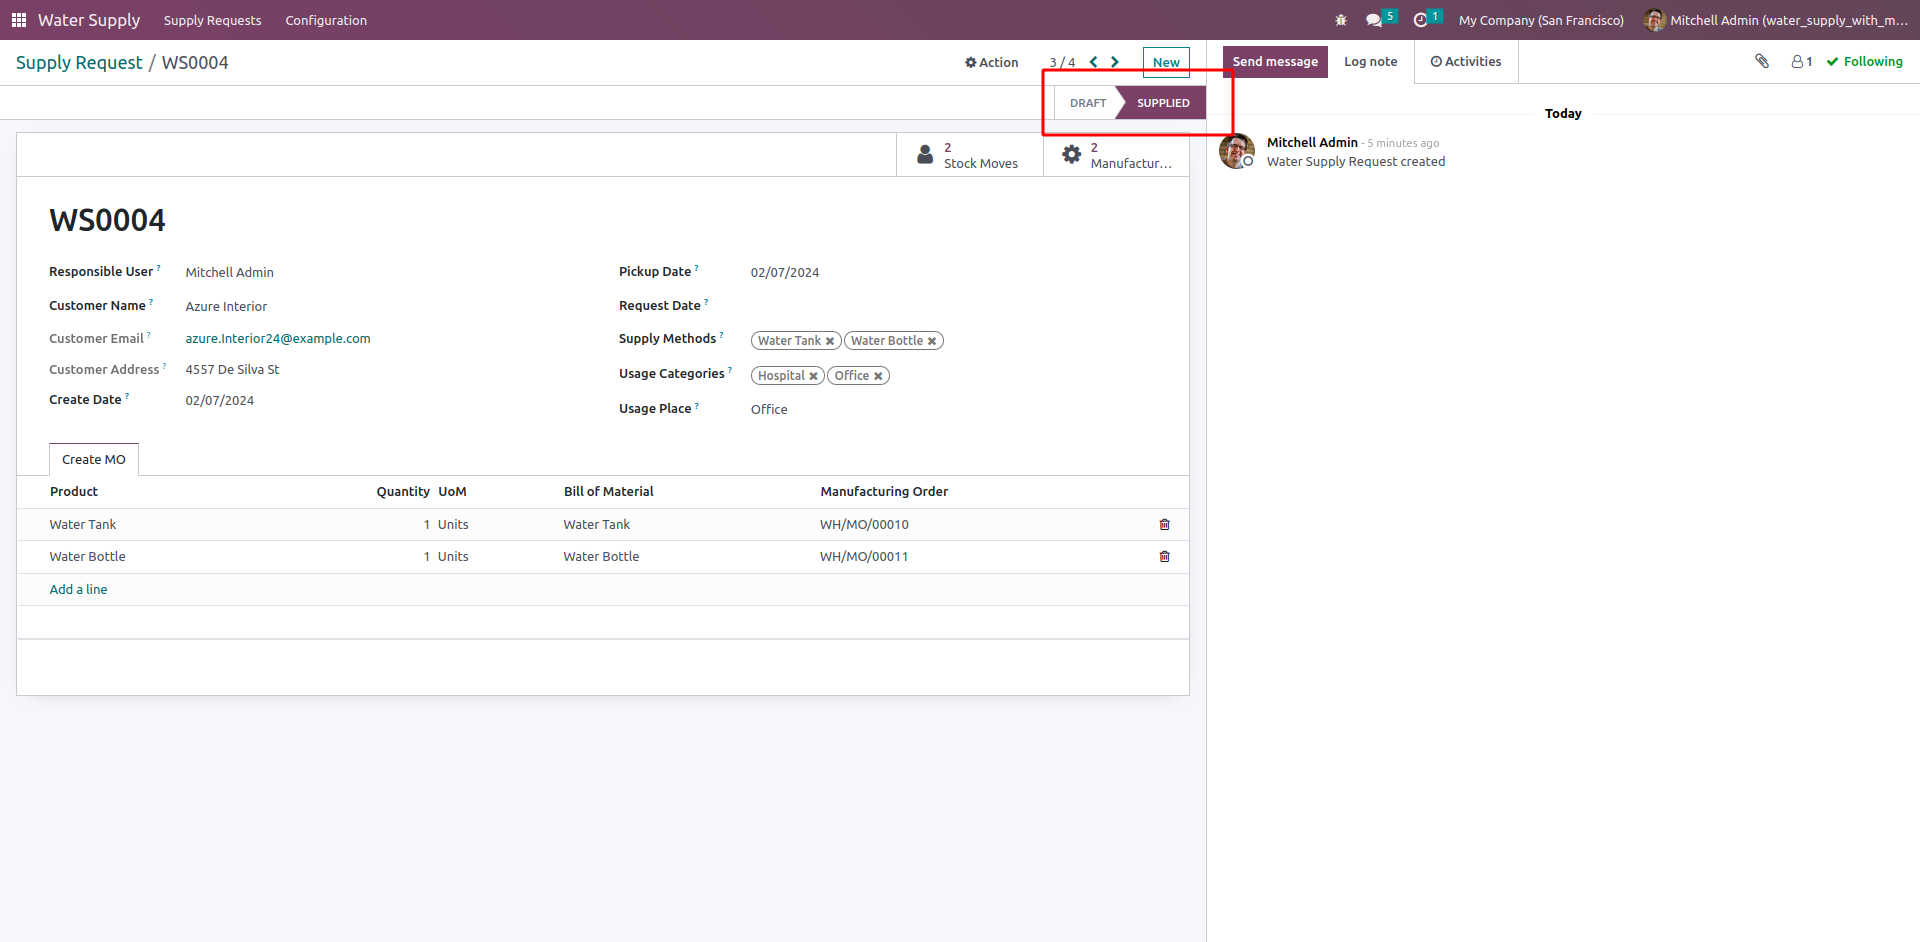Open the Stock Moves smart button
The width and height of the screenshot is (1920, 942).
coord(969,155)
